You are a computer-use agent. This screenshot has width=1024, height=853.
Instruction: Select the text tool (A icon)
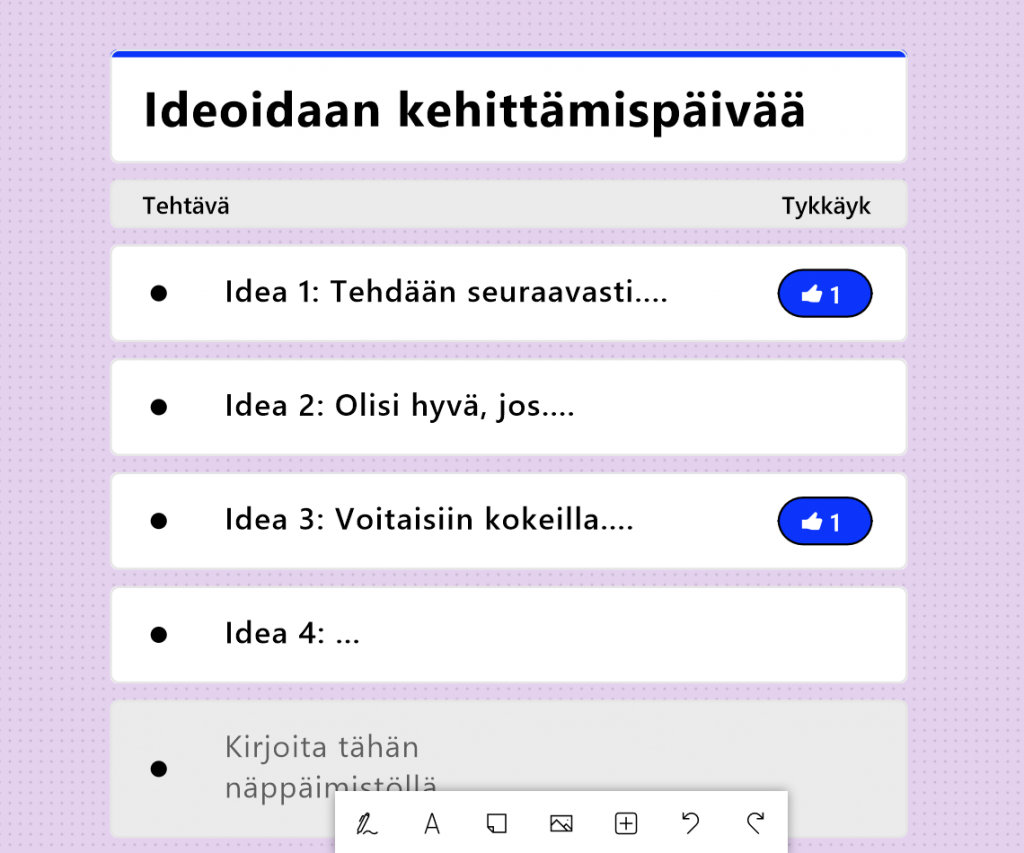click(x=432, y=824)
